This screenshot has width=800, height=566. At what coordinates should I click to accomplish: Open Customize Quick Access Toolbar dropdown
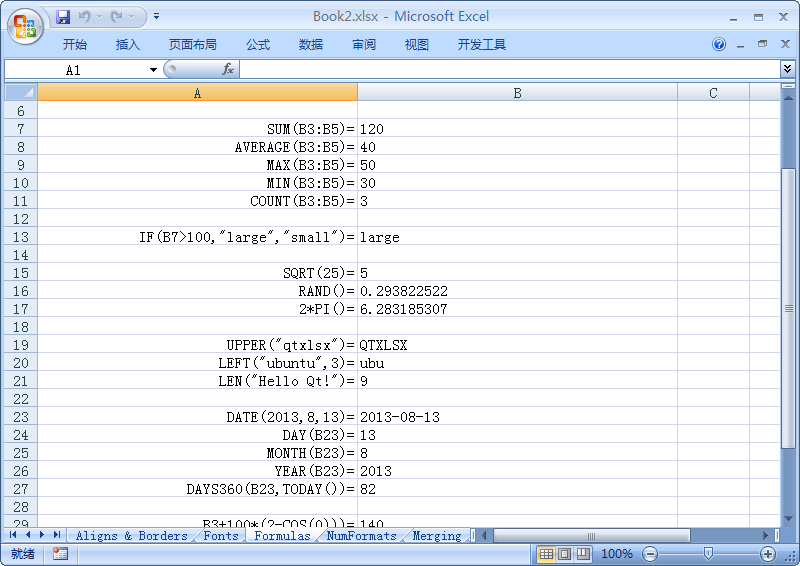coord(157,17)
